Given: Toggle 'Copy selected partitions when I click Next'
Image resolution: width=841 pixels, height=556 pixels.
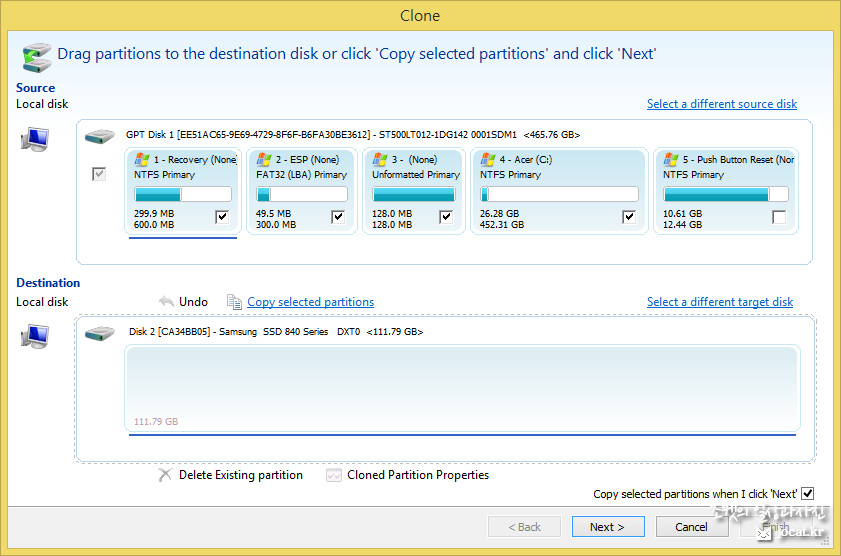Looking at the screenshot, I should (808, 494).
